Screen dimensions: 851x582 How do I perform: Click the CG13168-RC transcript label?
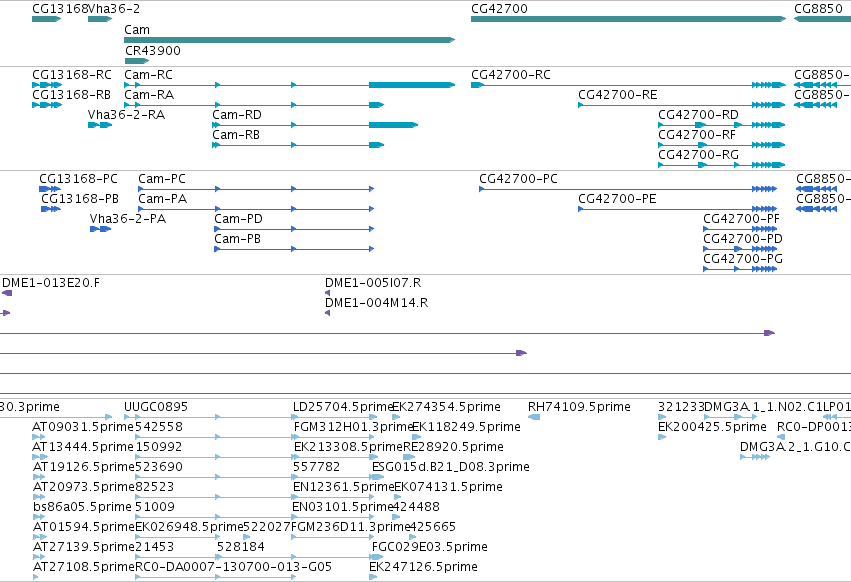72,75
